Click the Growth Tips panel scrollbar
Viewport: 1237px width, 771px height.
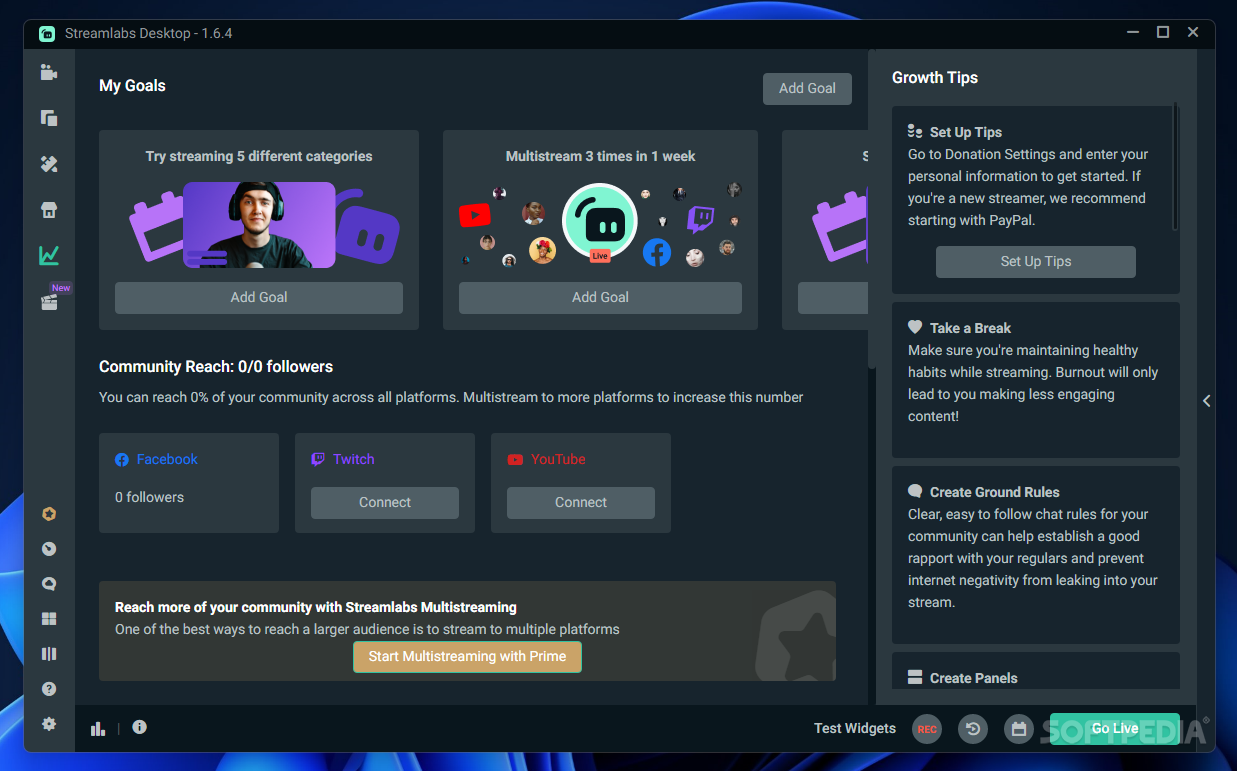(x=1175, y=166)
